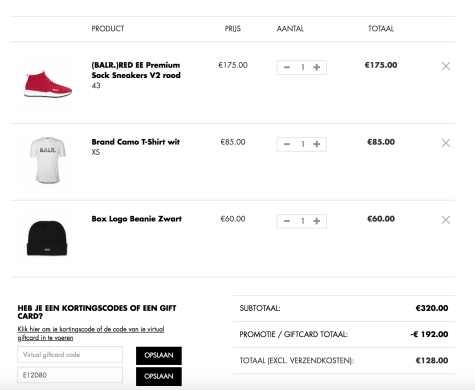Screen dimensions: 475x390
Task: Decrease quantity of red Sock Sneakers
Action: coord(287,67)
